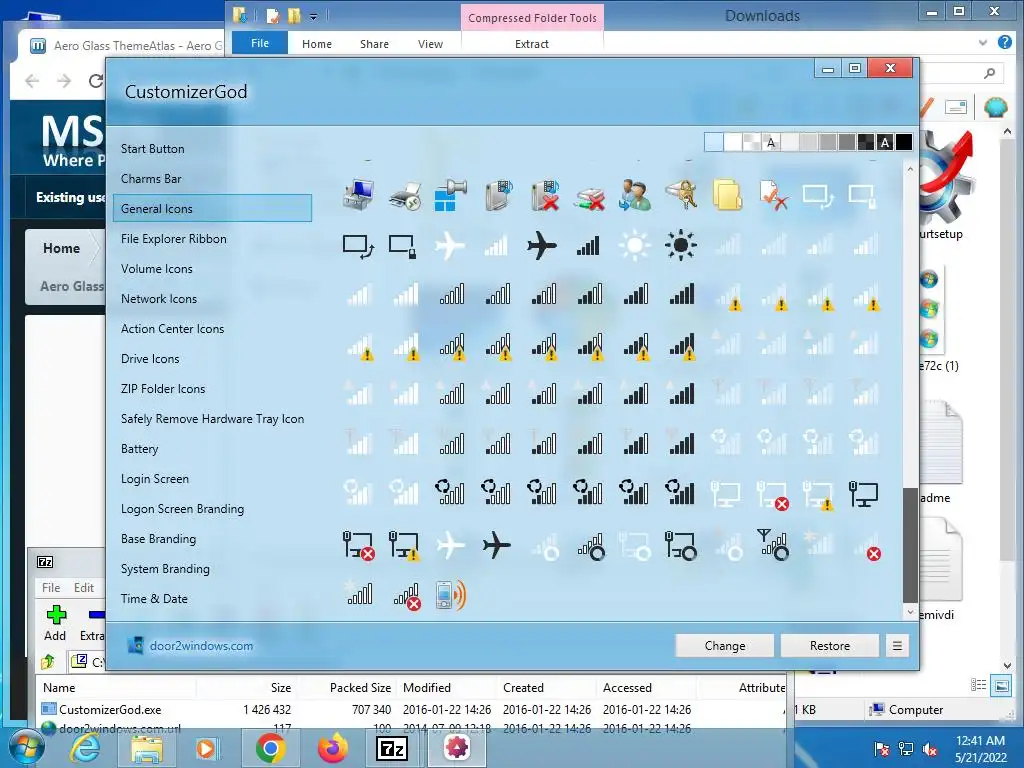Select the black rotation lock icon
The width and height of the screenshot is (1024, 768).
click(403, 246)
